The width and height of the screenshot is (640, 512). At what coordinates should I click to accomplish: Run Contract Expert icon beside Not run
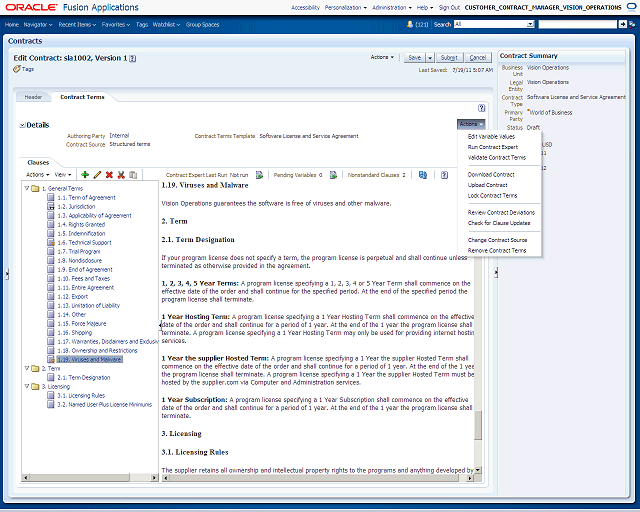(259, 175)
